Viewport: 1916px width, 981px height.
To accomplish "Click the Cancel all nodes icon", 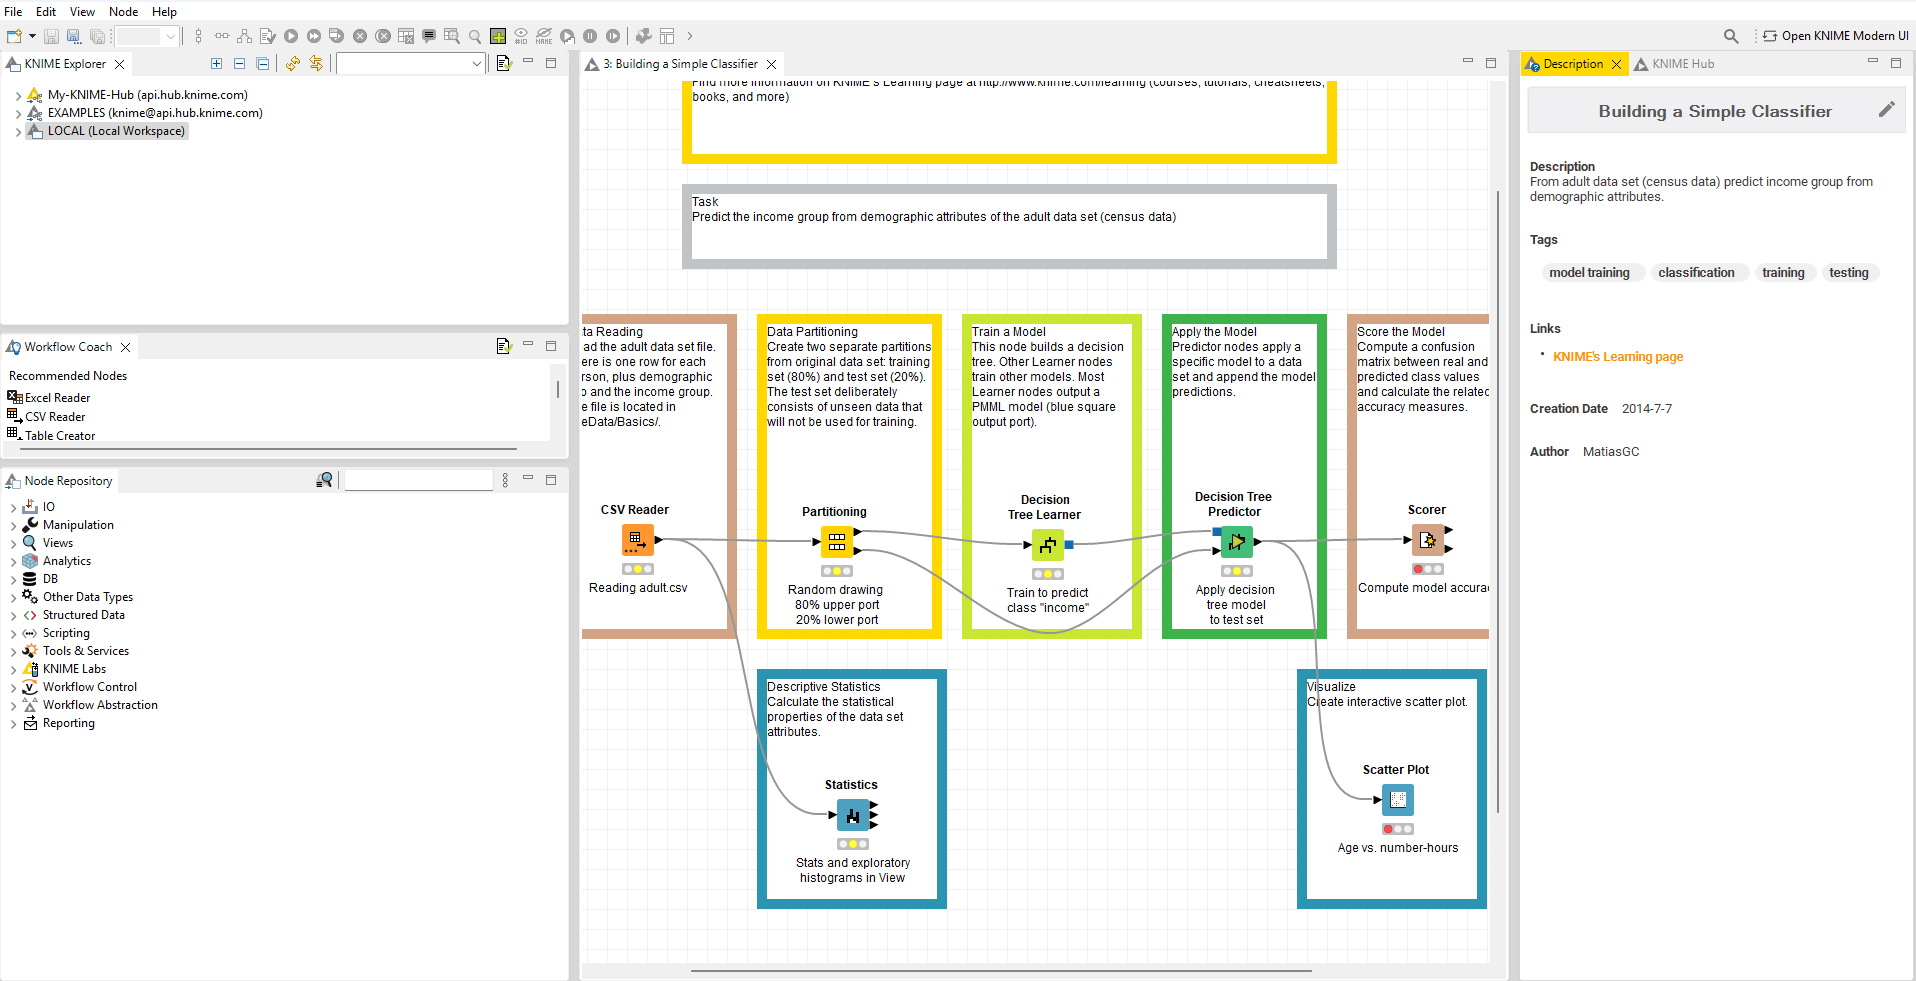I will point(383,36).
